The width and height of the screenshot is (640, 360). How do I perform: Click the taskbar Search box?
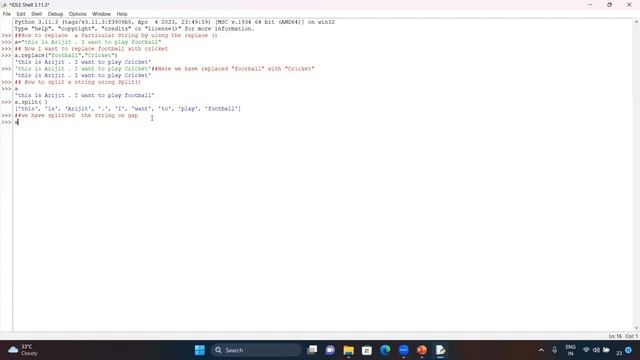click(x=256, y=350)
